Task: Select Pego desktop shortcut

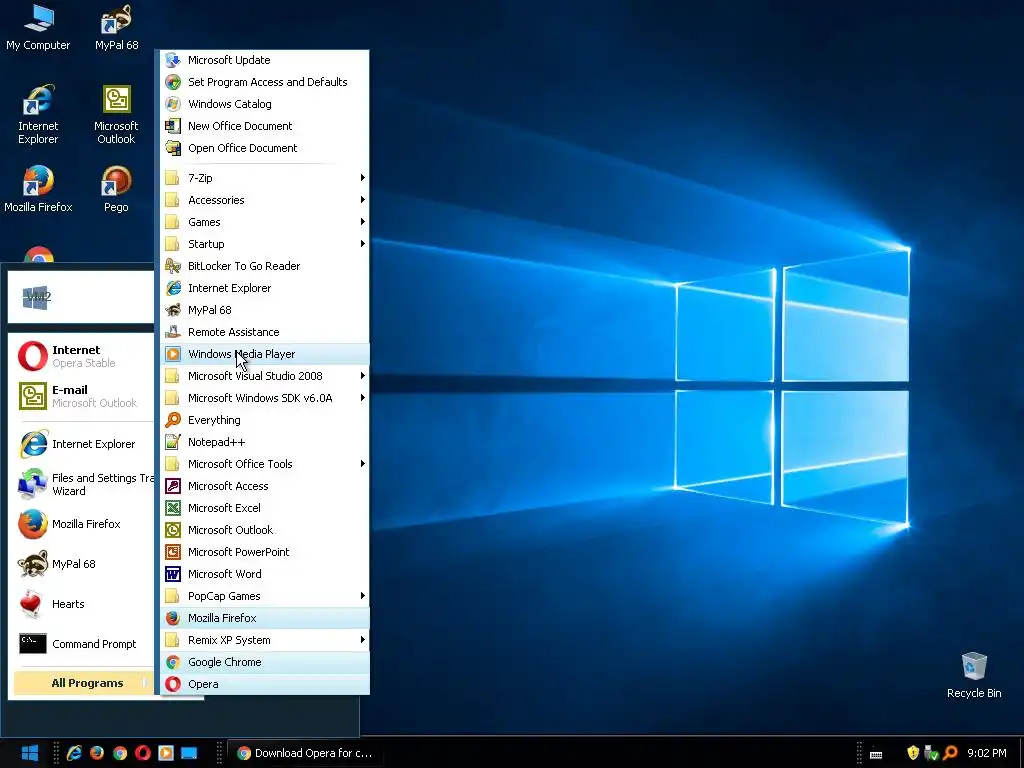Action: [x=116, y=189]
